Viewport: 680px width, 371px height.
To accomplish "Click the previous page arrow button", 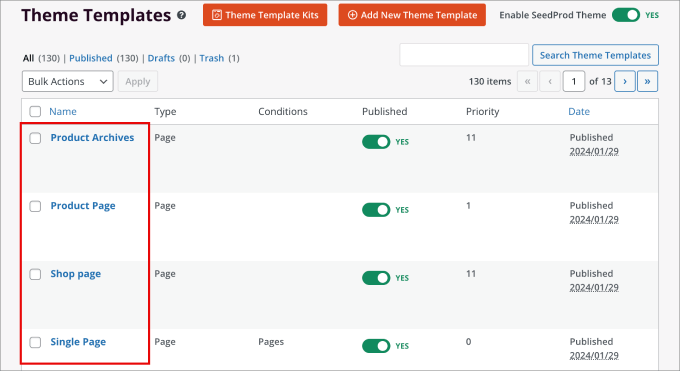I will pos(550,81).
